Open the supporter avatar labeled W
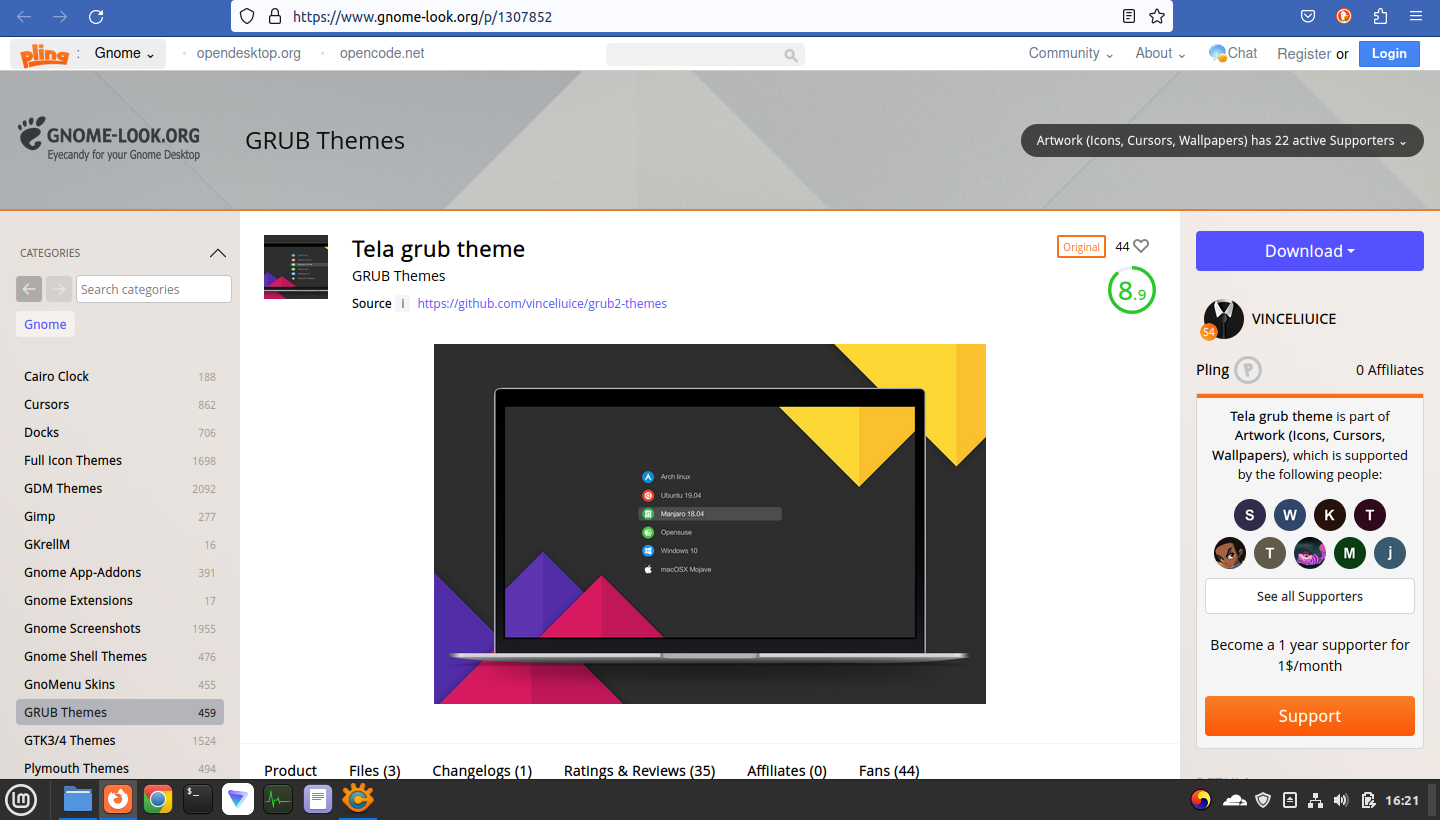 click(1290, 515)
